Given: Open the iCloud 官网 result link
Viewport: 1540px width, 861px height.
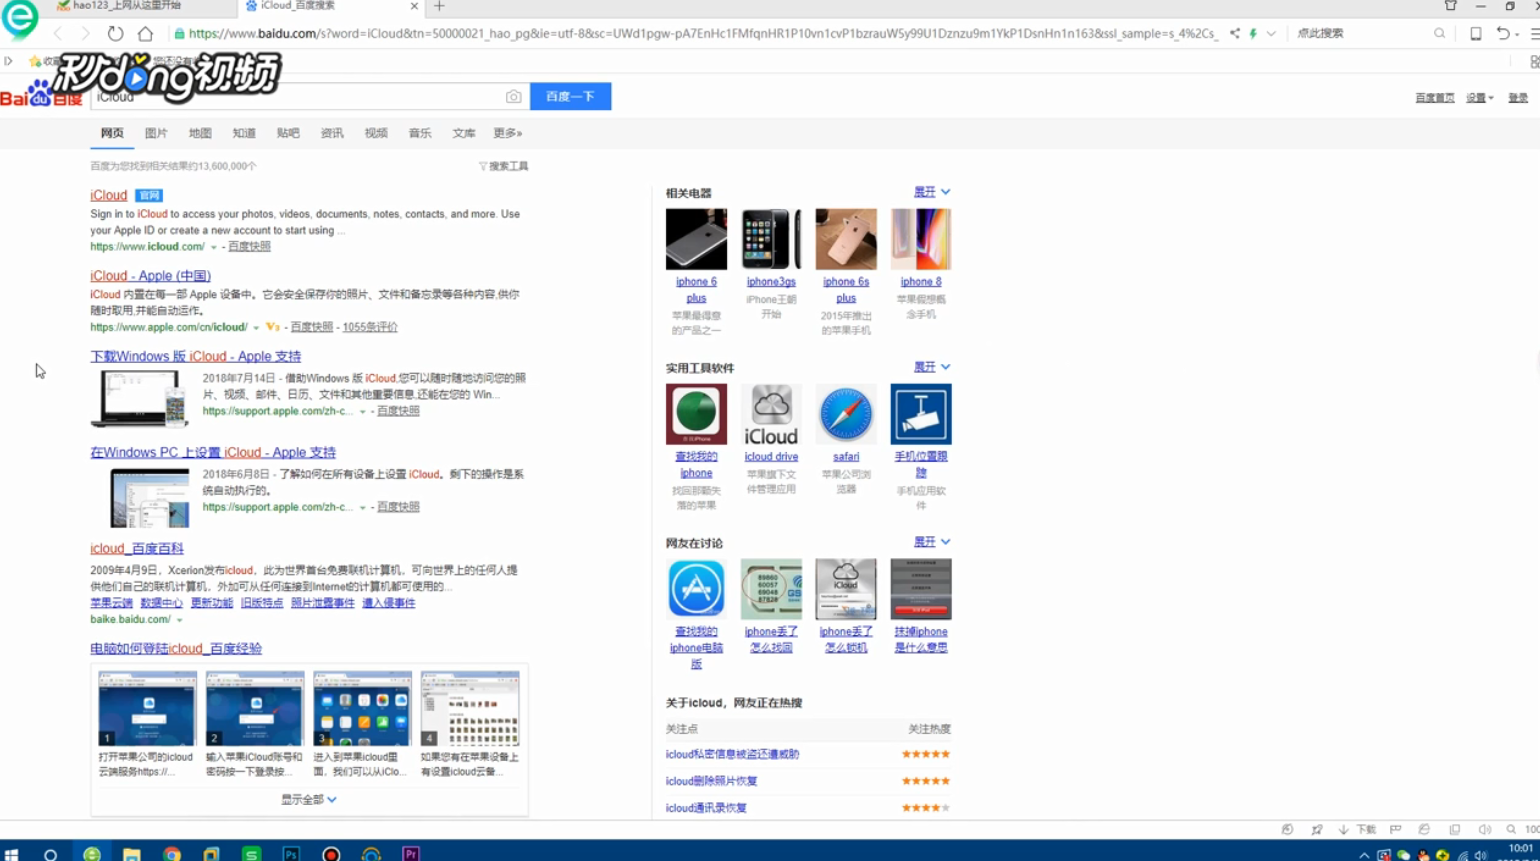Looking at the screenshot, I should [x=108, y=195].
